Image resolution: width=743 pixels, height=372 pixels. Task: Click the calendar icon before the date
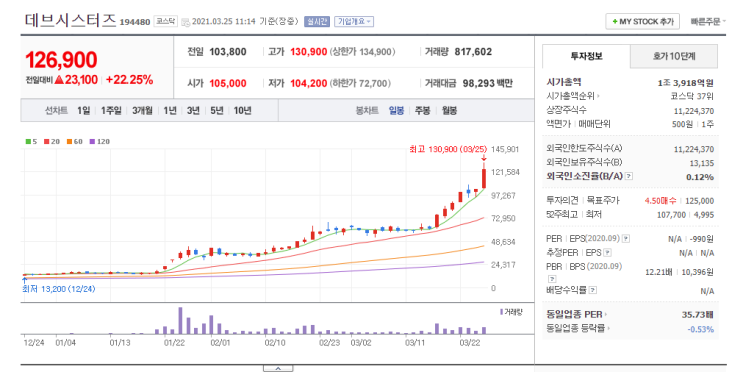185,22
